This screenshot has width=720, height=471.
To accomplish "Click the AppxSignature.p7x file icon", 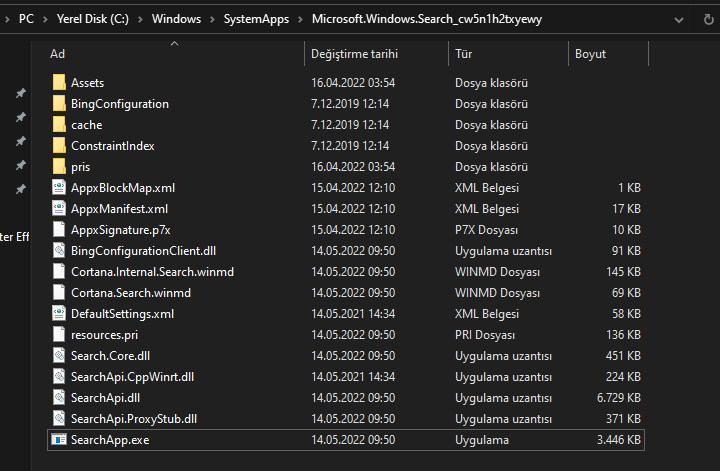I will coord(58,230).
